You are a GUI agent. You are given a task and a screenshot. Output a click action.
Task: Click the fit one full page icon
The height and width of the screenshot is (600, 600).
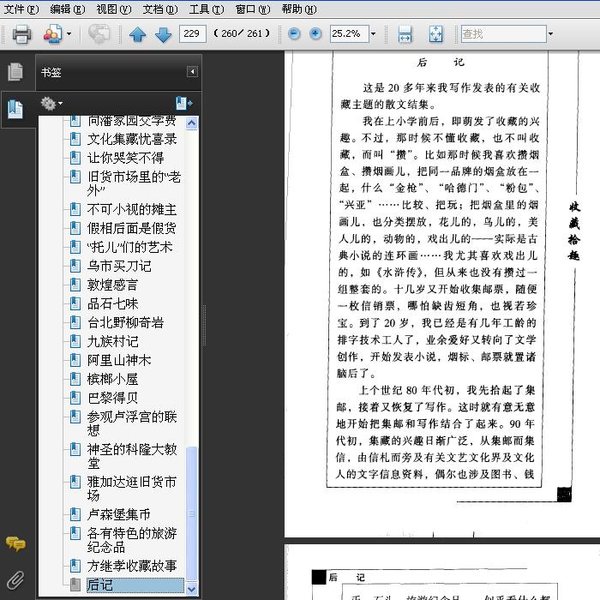tap(436, 34)
